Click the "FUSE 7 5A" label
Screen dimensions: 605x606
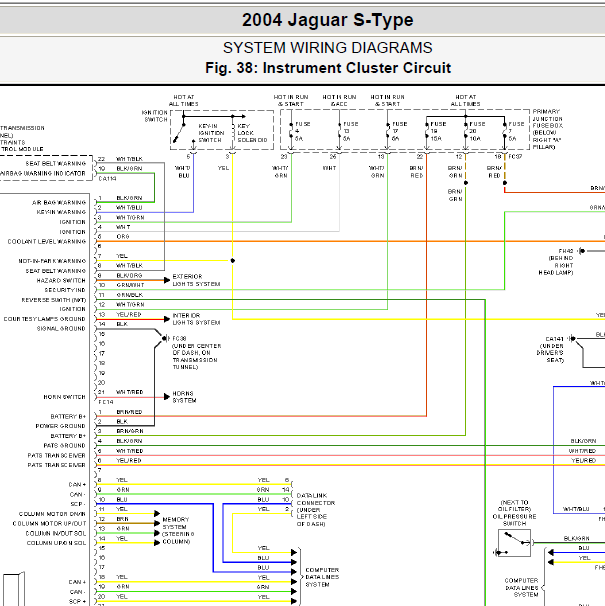516,131
